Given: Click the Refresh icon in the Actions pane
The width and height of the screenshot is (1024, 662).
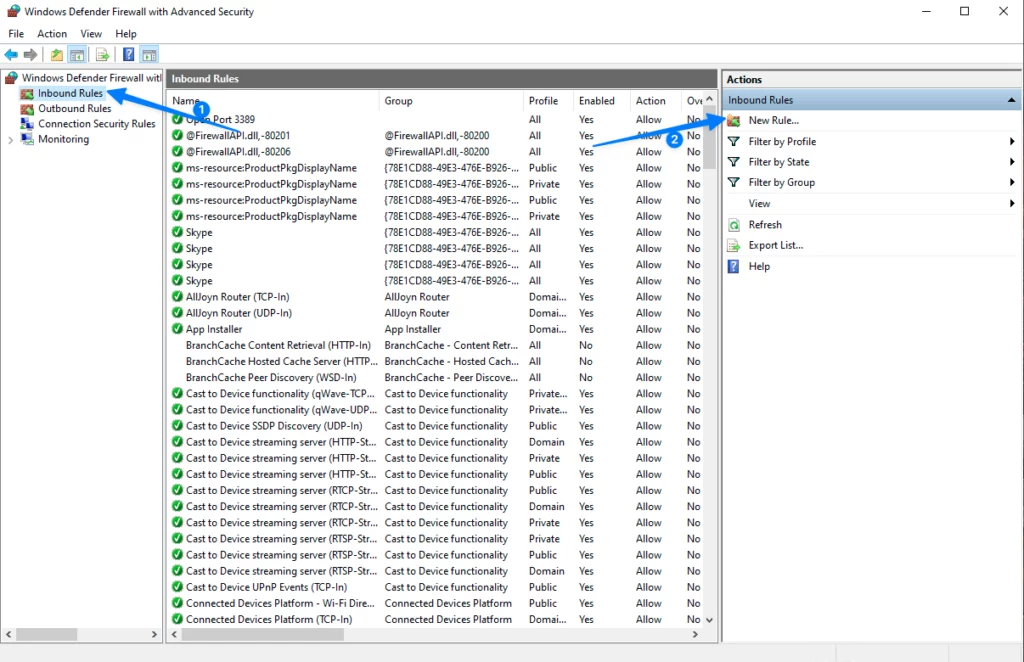Looking at the screenshot, I should coord(734,225).
